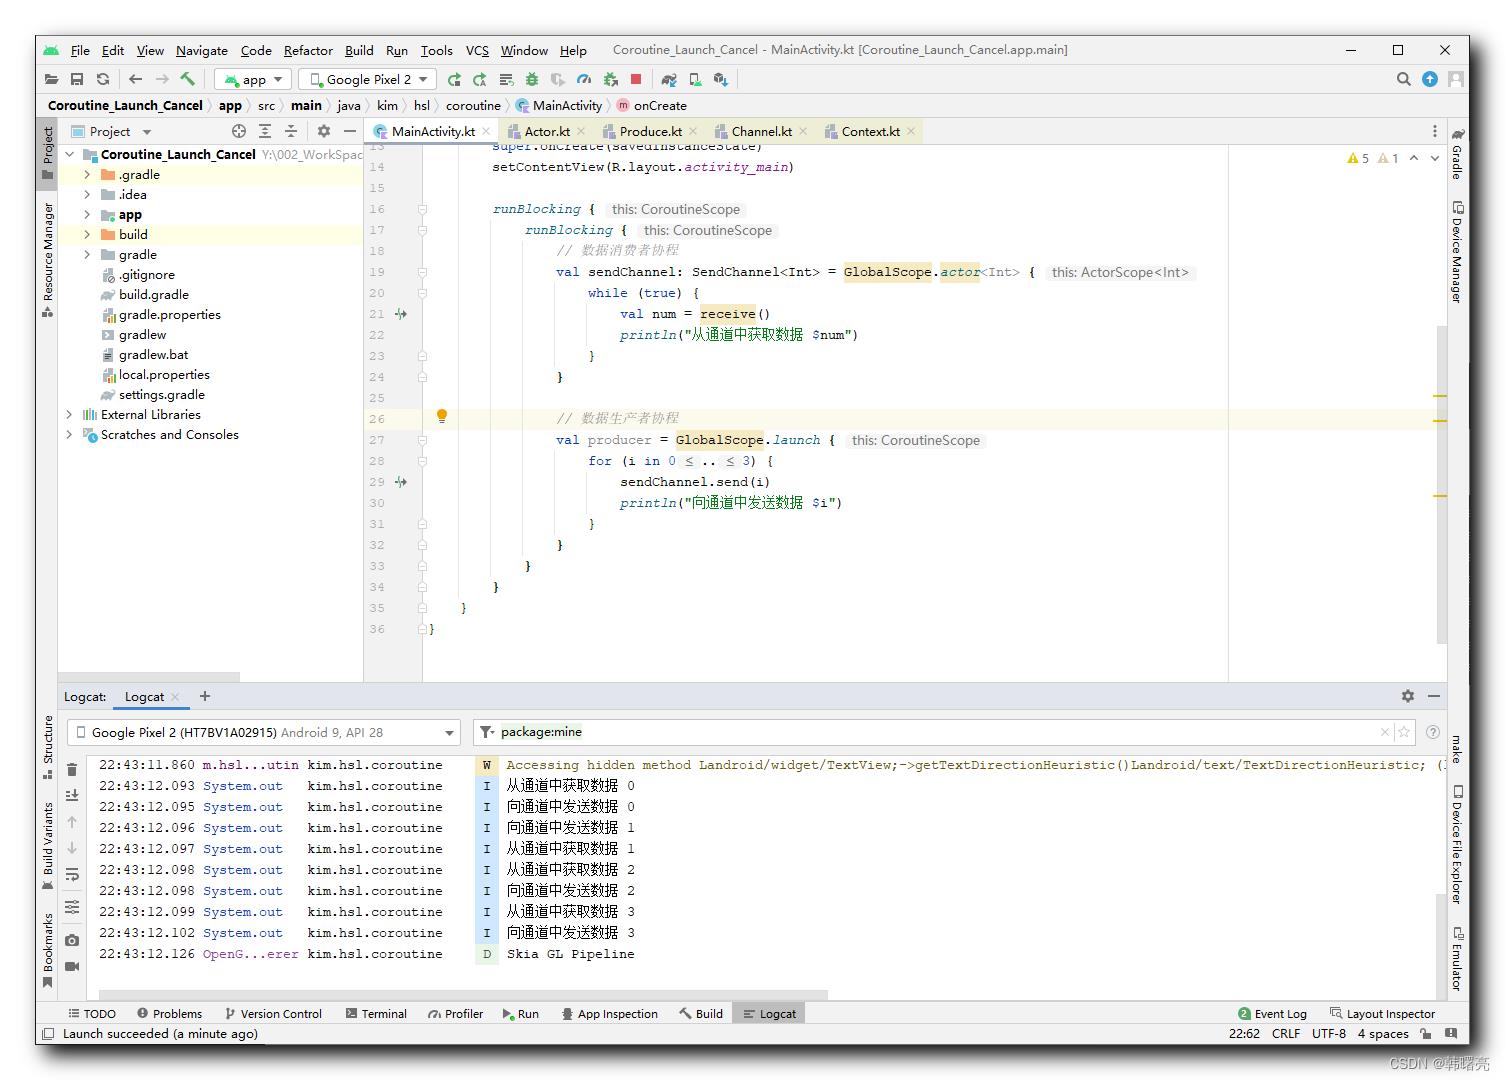Screen dimensions: 1505x1080
Task: Toggle the Gradle tool window
Action: coord(1458,154)
